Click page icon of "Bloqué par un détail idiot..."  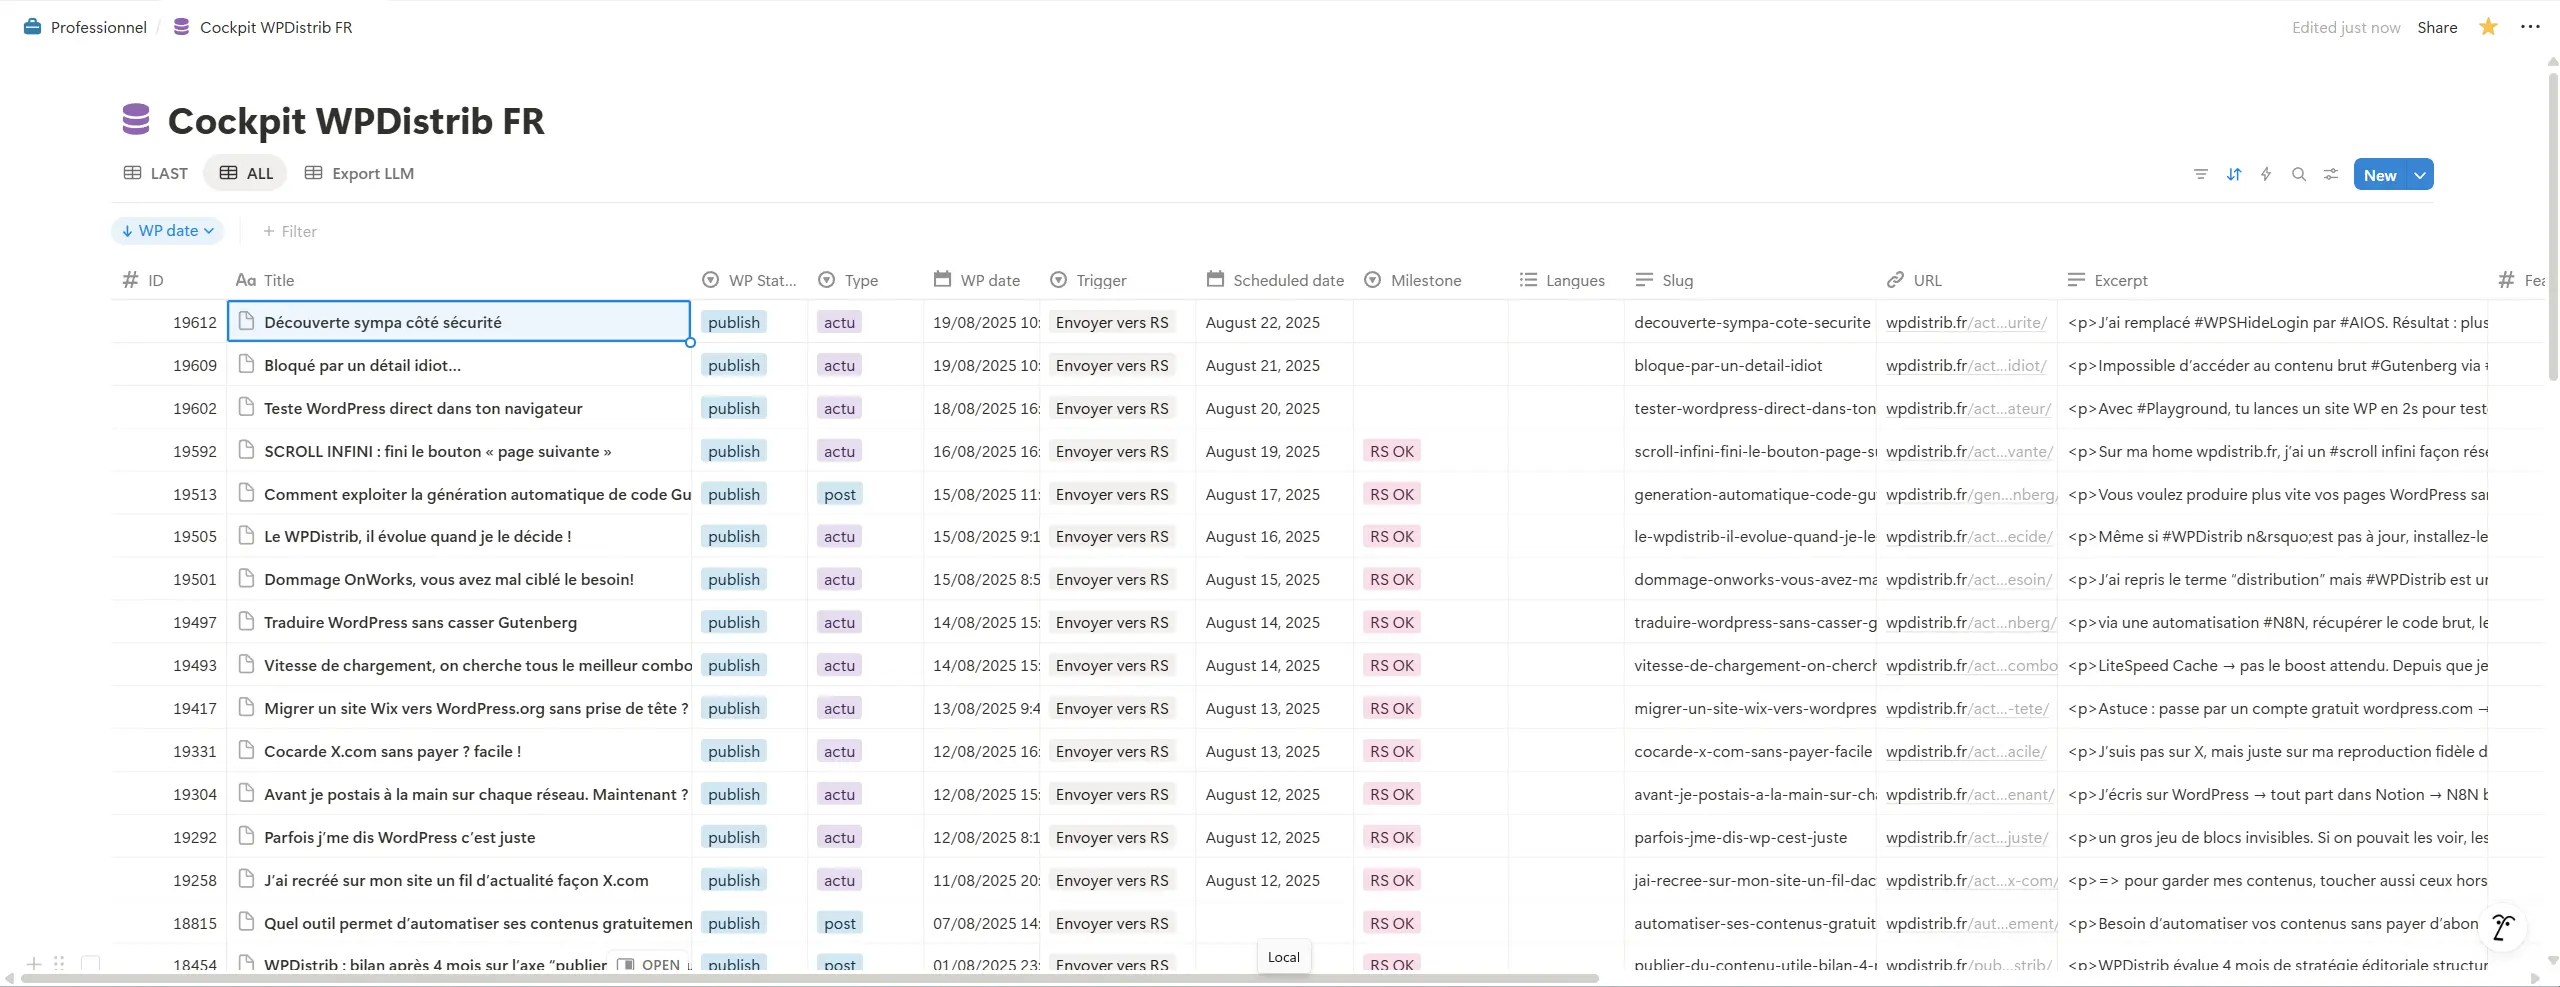tap(246, 364)
